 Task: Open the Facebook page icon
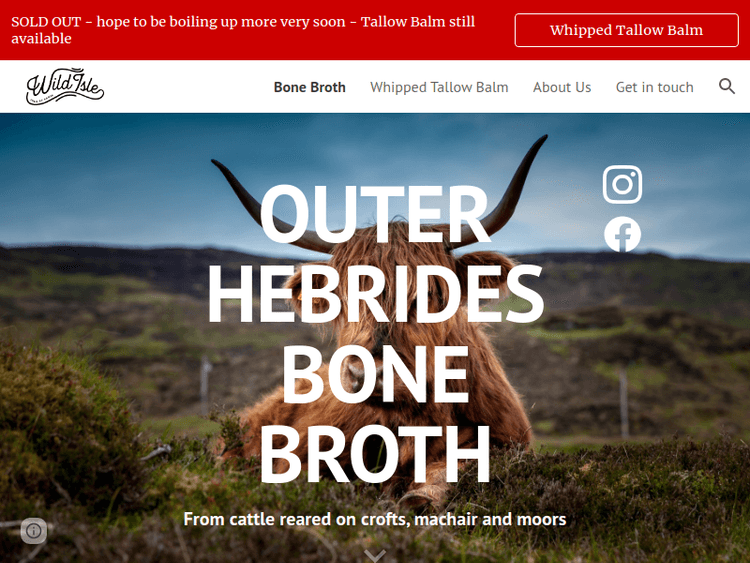(622, 234)
